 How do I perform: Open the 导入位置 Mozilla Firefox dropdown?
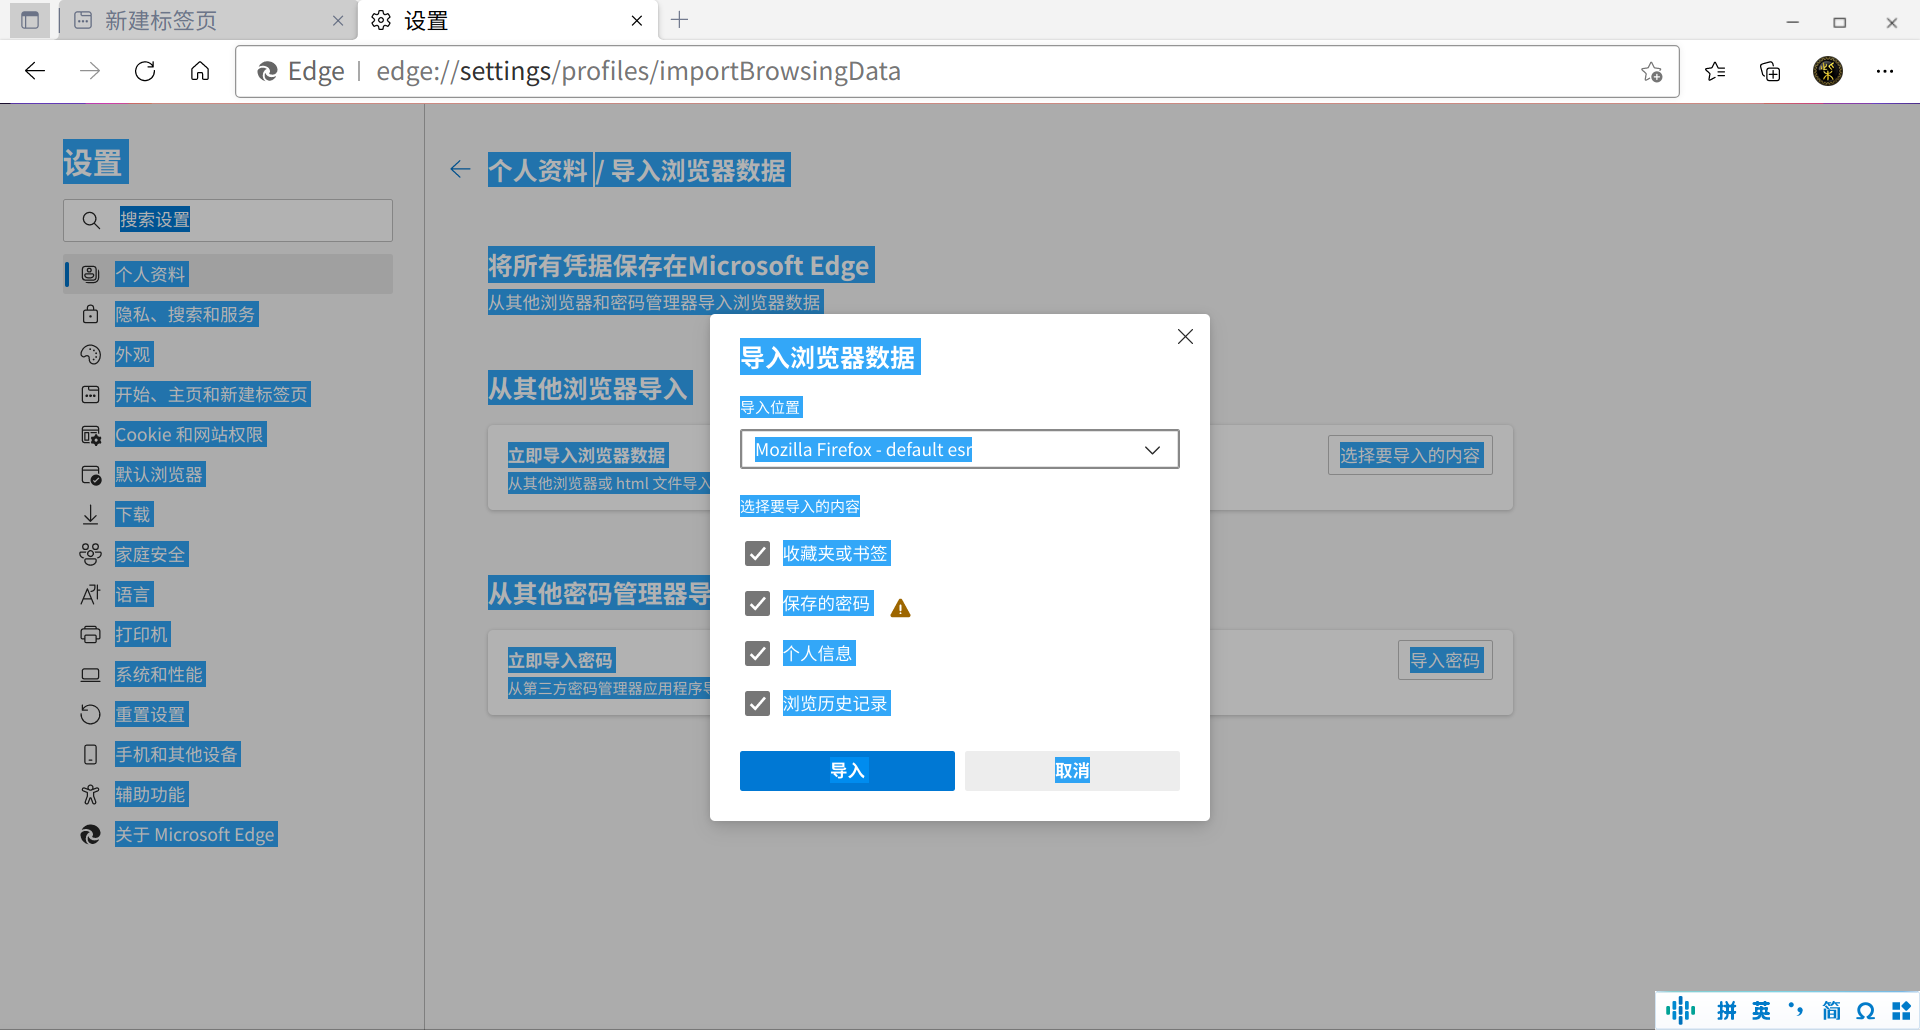(x=960, y=450)
